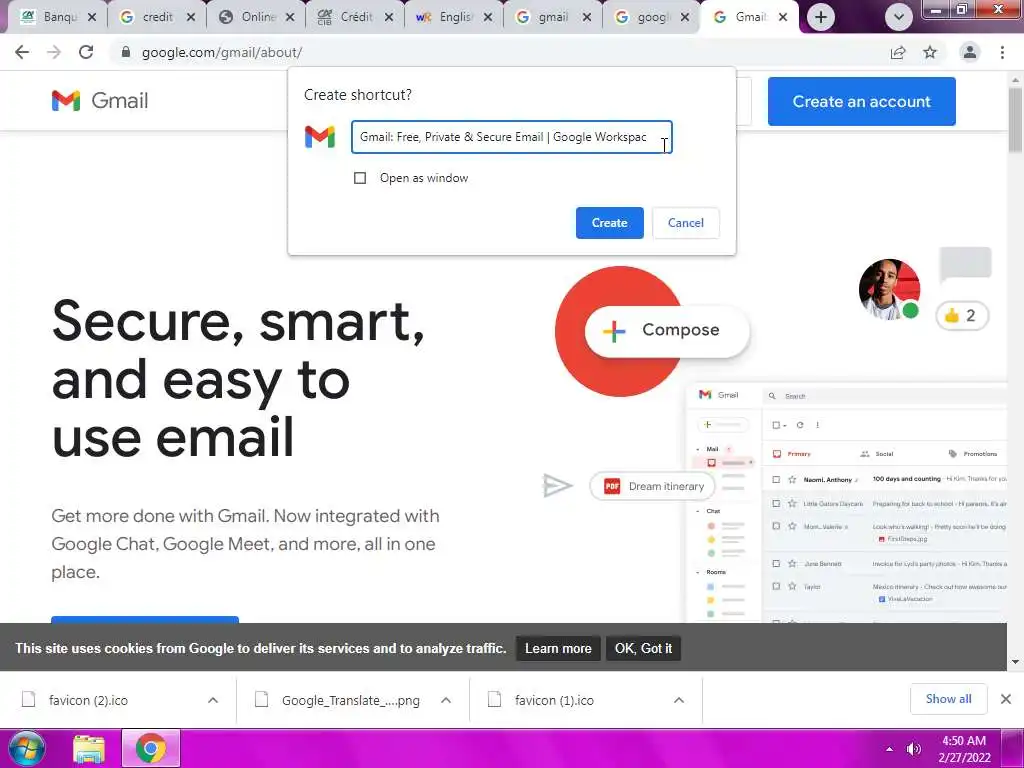The image size is (1024, 768).
Task: Show hidden system tray icons
Action: [889, 749]
